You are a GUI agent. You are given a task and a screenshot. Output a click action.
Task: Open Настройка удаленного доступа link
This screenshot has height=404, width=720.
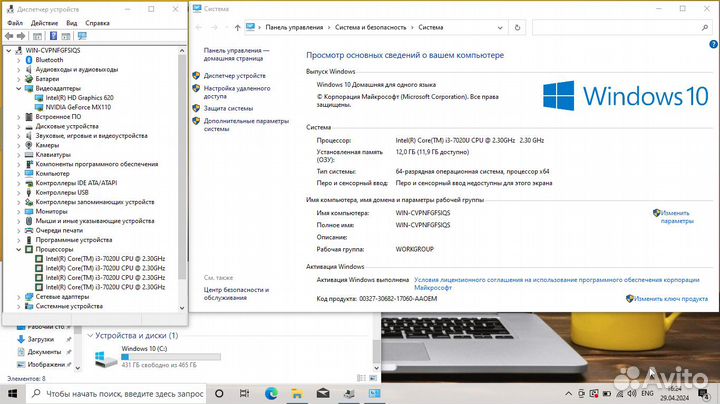point(237,92)
